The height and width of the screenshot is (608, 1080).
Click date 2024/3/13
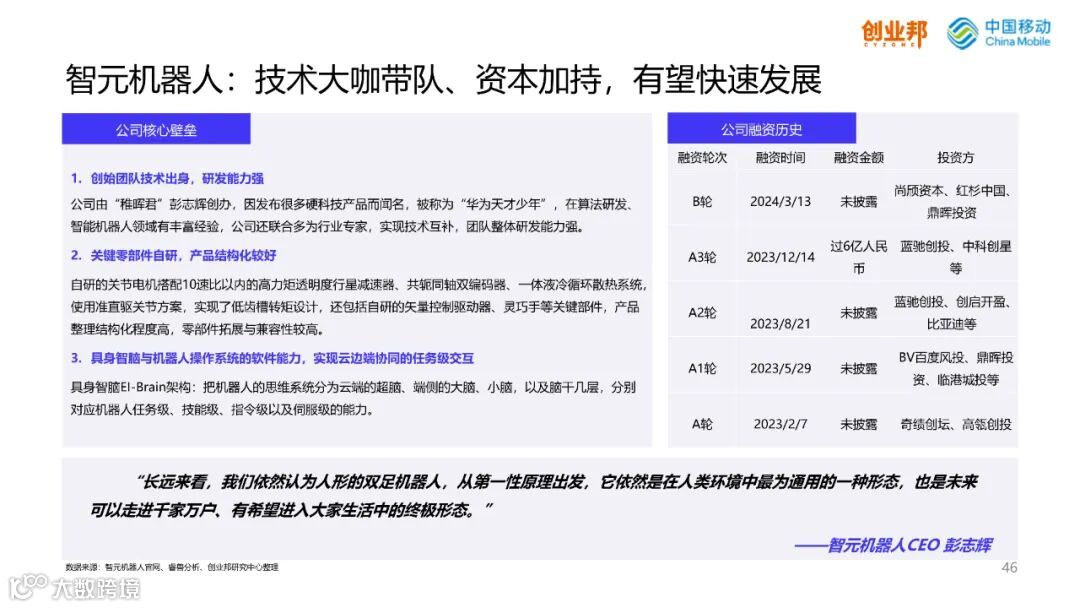780,202
